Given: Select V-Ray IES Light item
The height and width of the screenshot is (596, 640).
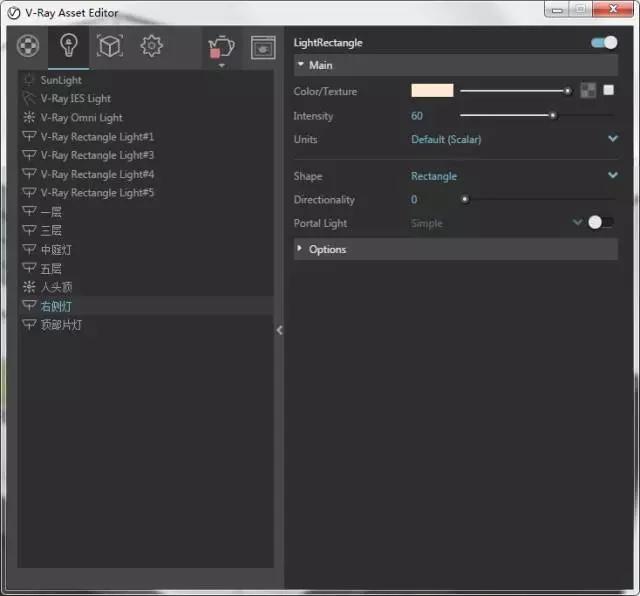Looking at the screenshot, I should click(145, 98).
